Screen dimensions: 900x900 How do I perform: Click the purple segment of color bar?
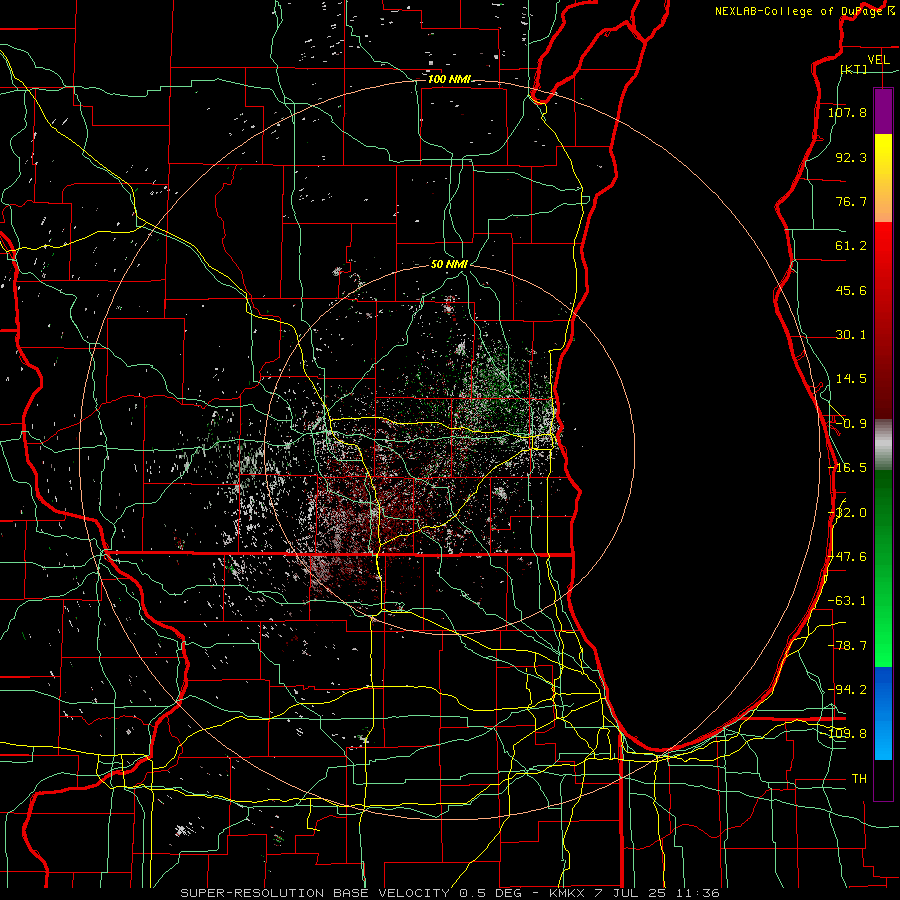click(883, 111)
